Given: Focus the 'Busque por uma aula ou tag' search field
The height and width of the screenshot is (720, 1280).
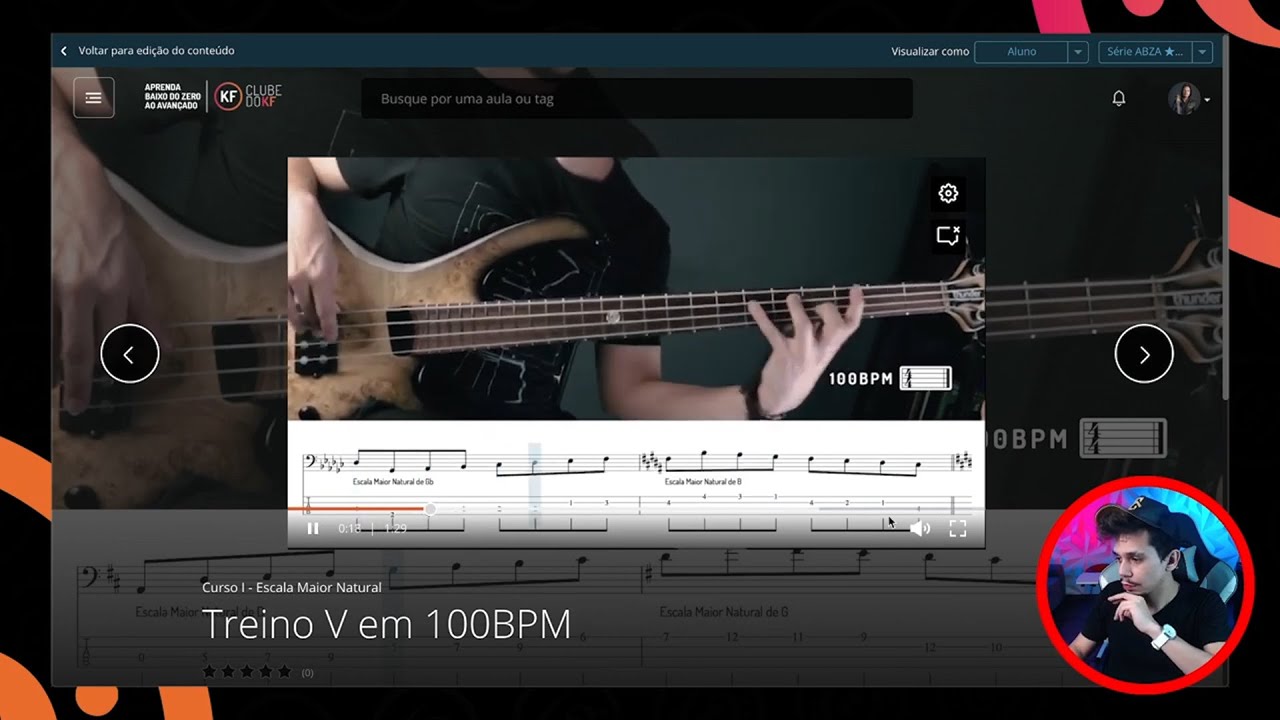Looking at the screenshot, I should click(x=637, y=99).
